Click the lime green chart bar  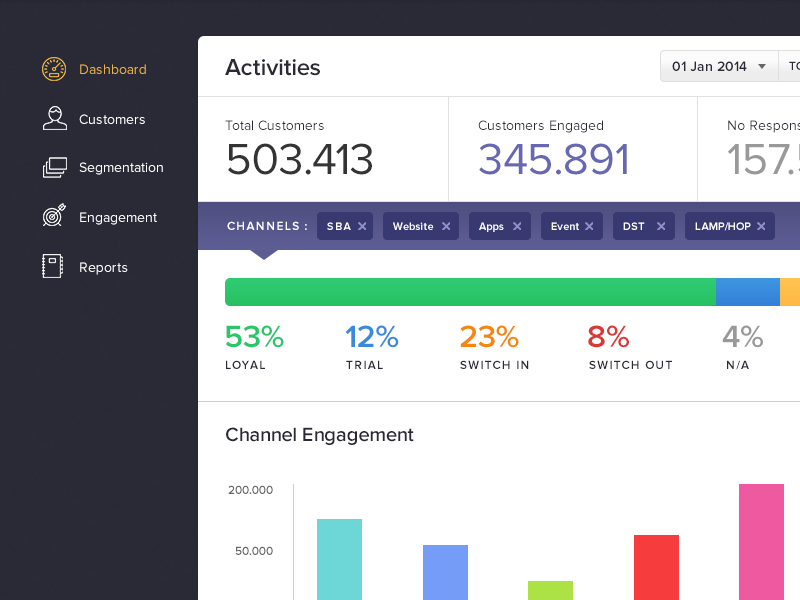[x=551, y=590]
